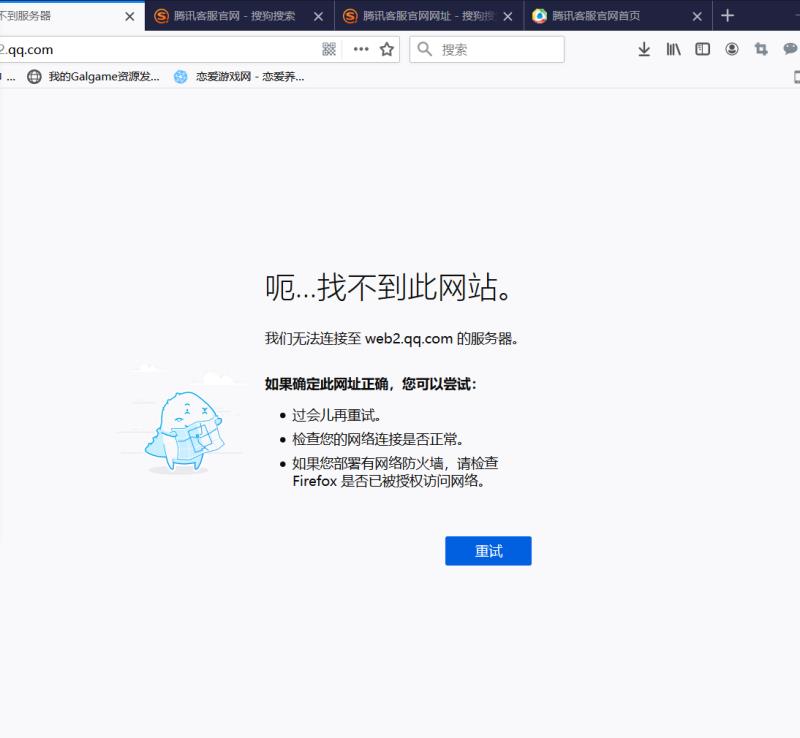
Task: Click the Firefox 是否已被授权访问网络 line
Action: tap(388, 481)
